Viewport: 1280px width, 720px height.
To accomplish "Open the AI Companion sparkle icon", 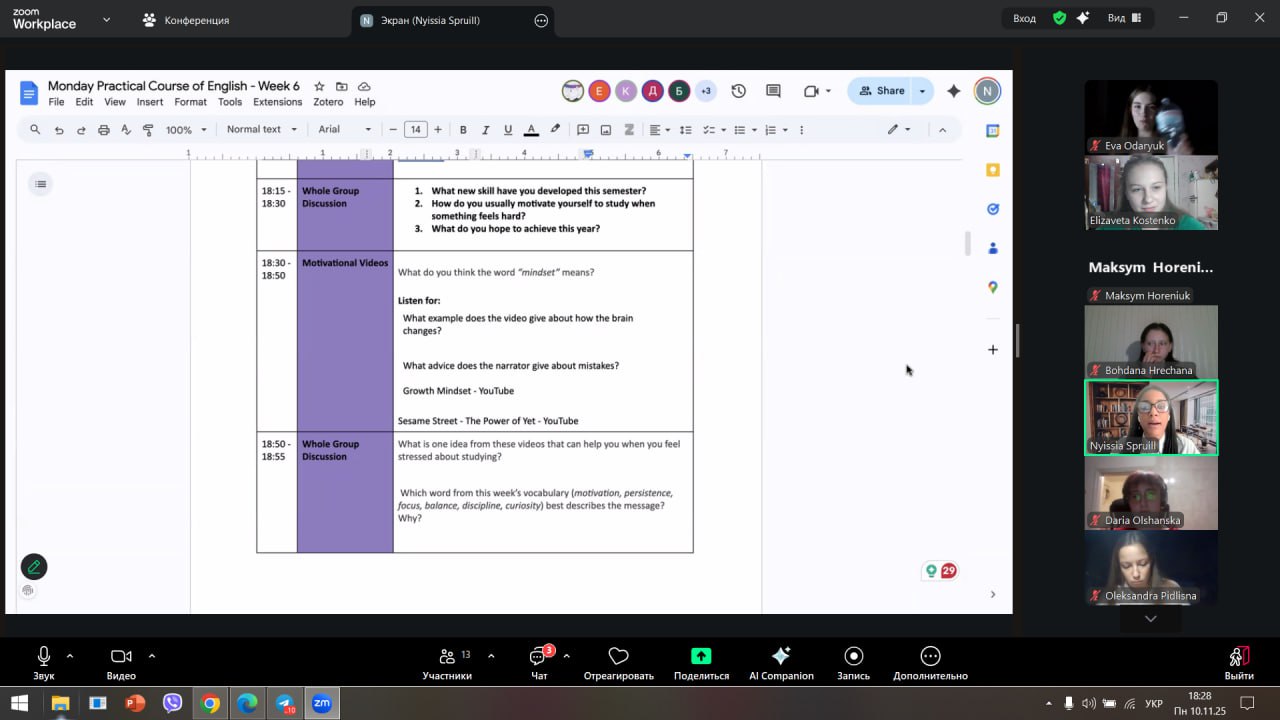I will pos(781,656).
